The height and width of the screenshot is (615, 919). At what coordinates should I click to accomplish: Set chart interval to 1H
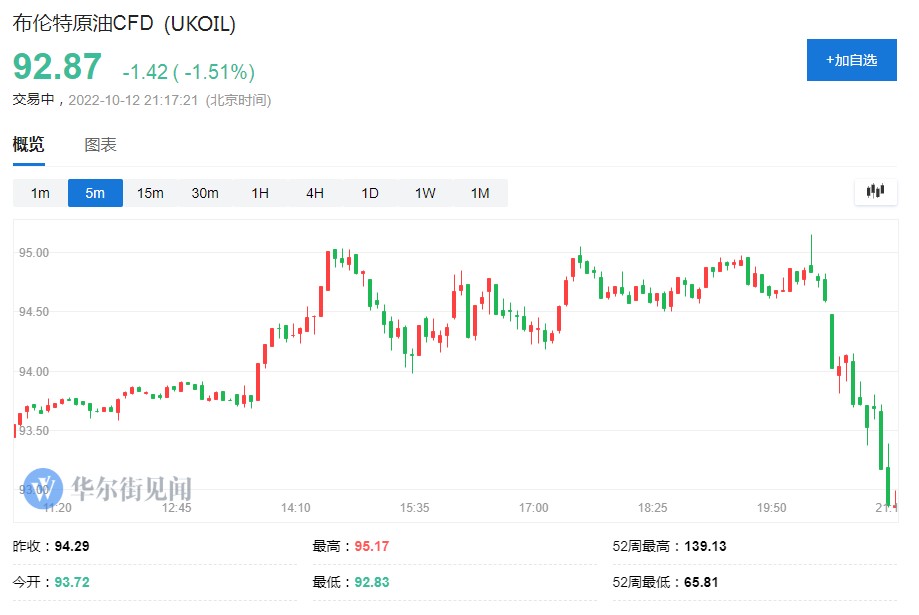tap(260, 193)
